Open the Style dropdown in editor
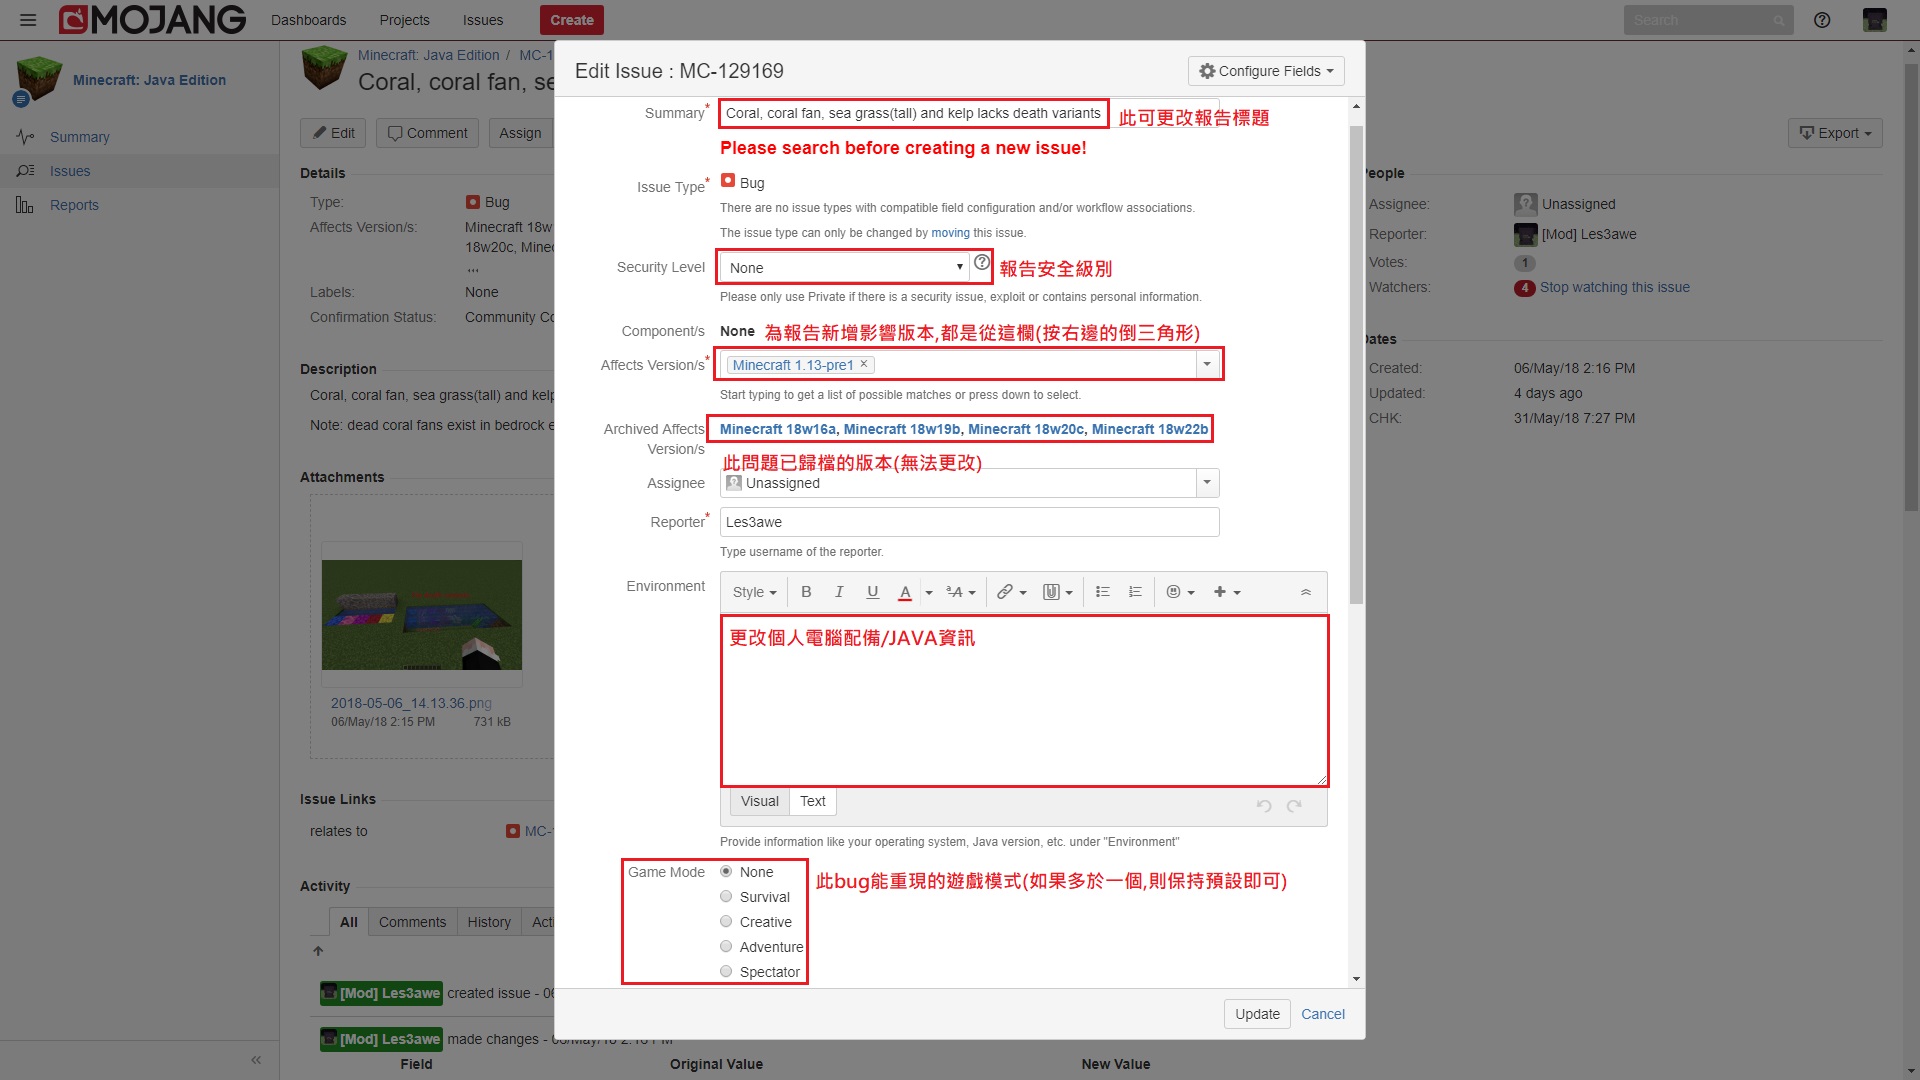1920x1080 pixels. point(754,592)
